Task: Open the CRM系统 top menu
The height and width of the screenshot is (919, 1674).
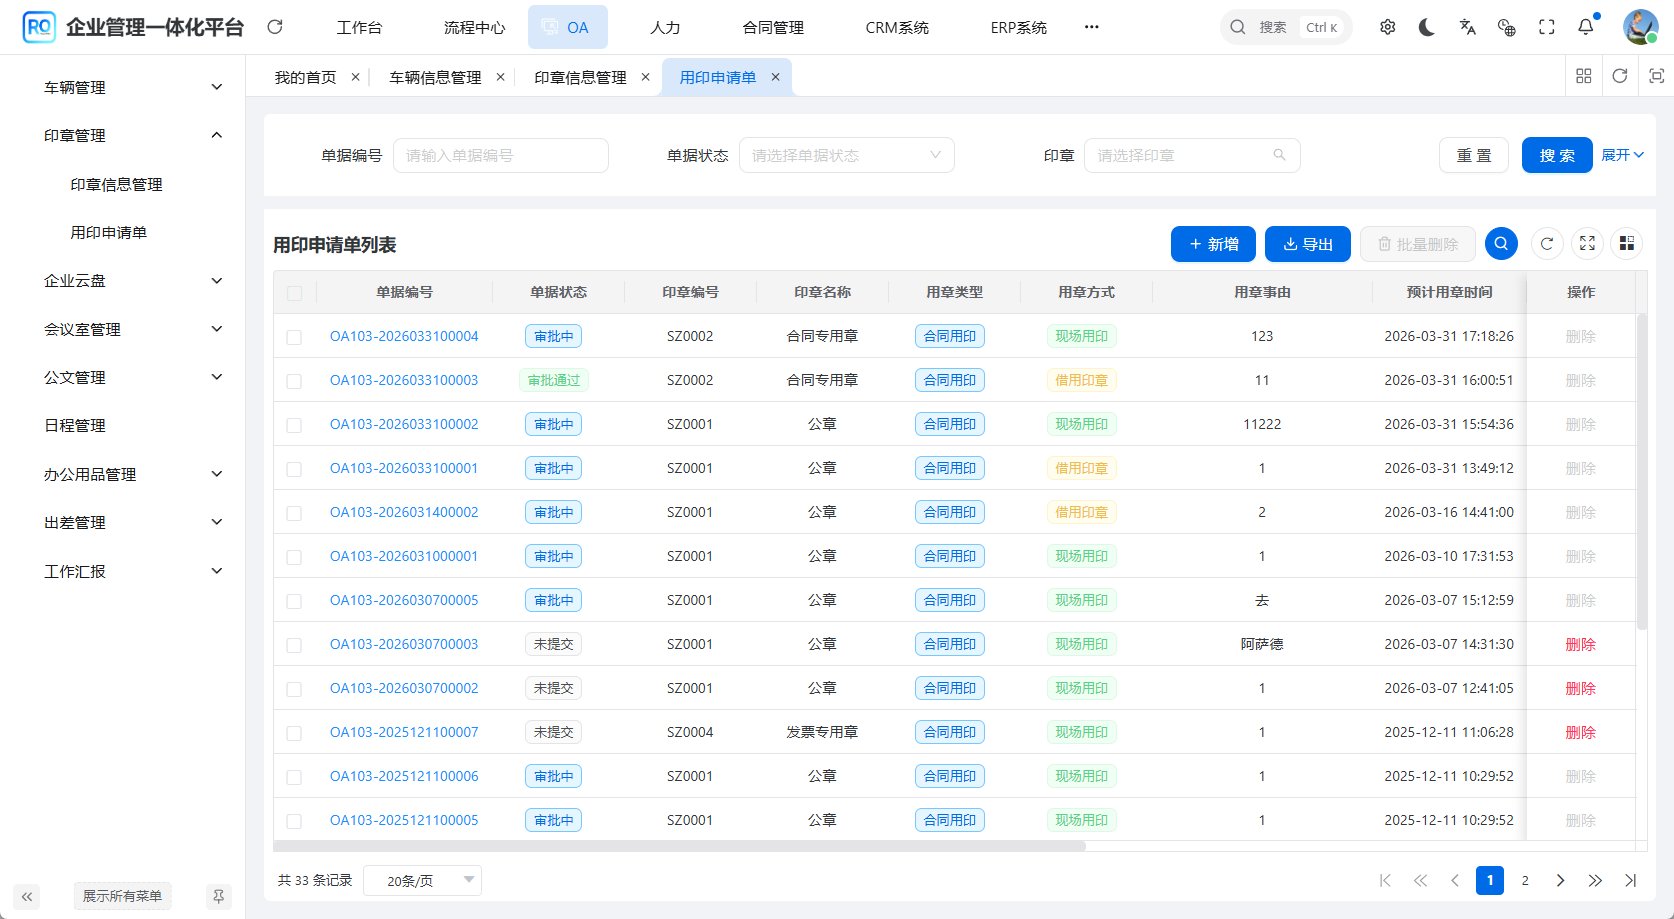Action: tap(897, 27)
